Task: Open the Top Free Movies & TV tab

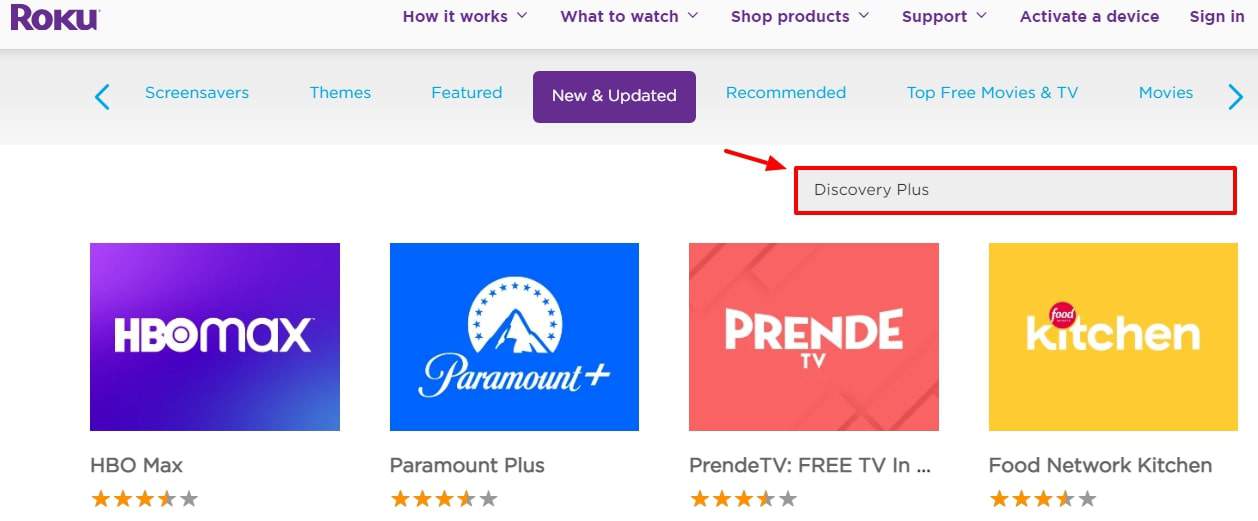Action: tap(992, 92)
